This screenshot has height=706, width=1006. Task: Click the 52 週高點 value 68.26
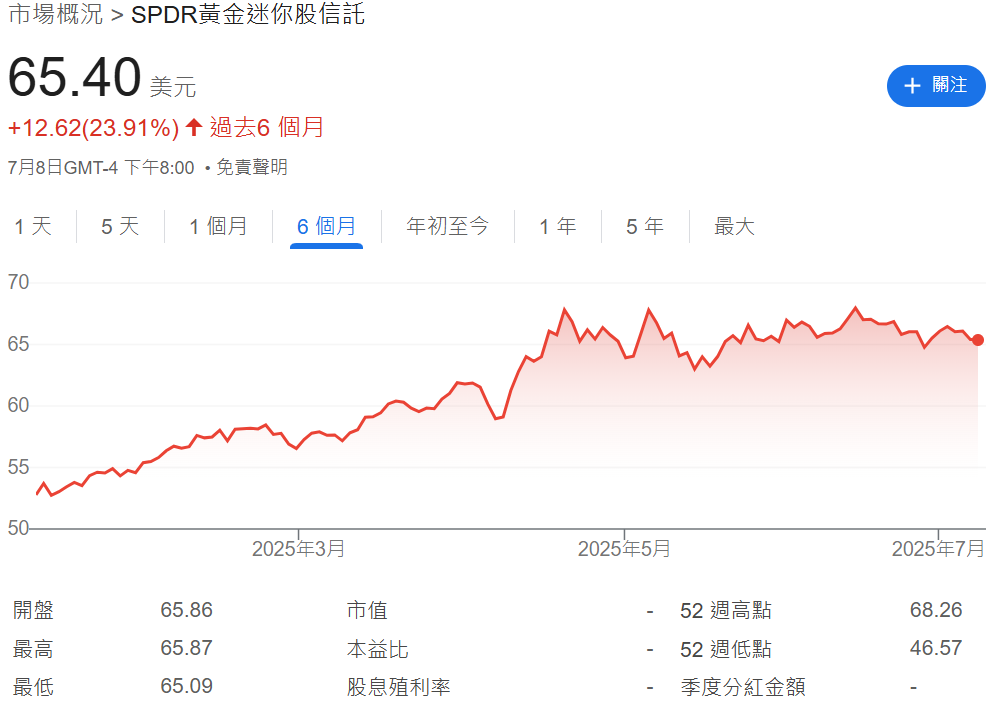pyautogui.click(x=935, y=610)
